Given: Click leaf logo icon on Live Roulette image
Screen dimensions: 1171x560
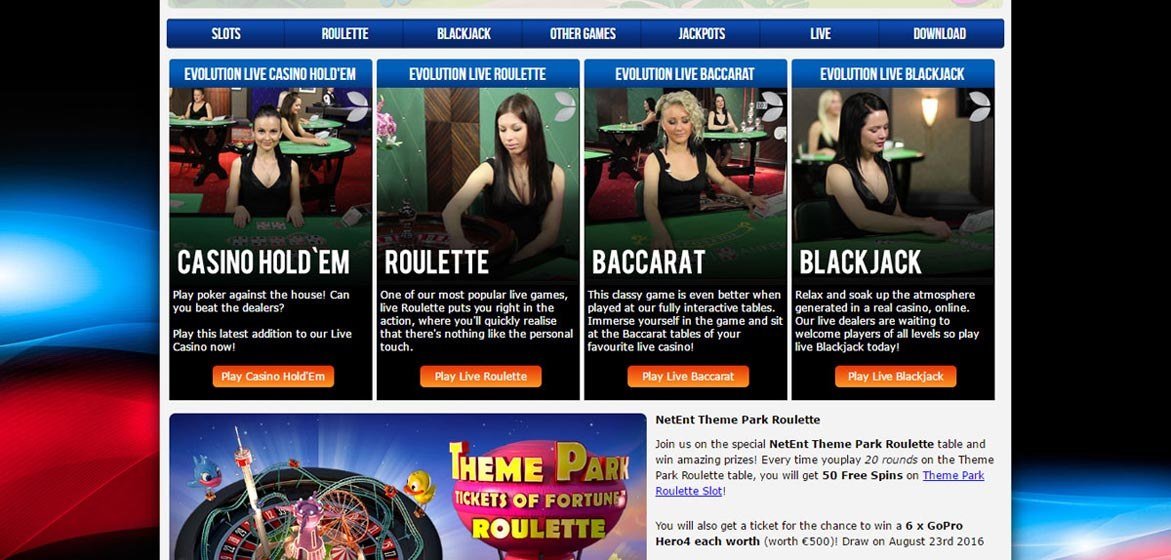Looking at the screenshot, I should click(565, 106).
